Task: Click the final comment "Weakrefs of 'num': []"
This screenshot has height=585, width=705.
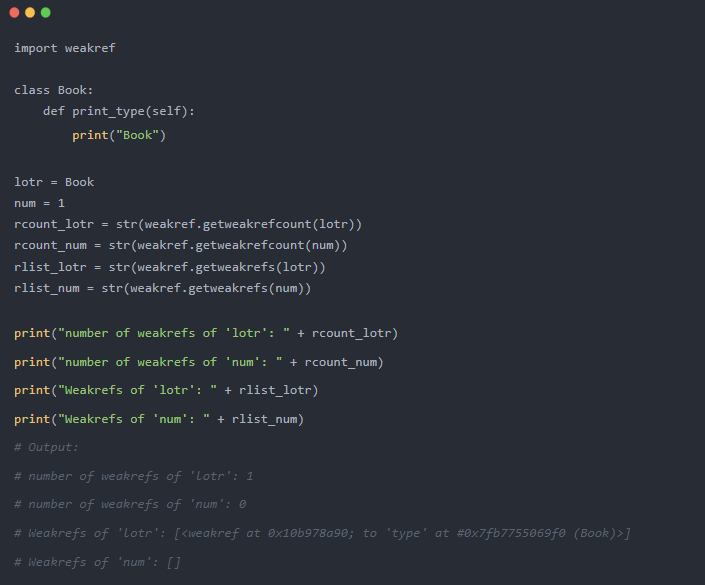Action: pyautogui.click(x=97, y=562)
